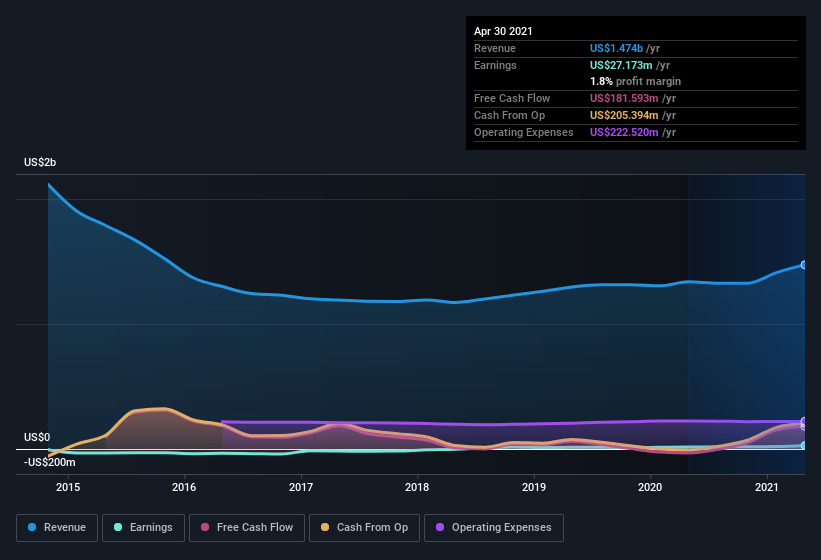Click the Operating Expenses tooltip label
Viewport: 821px width, 560px height.
(x=524, y=132)
